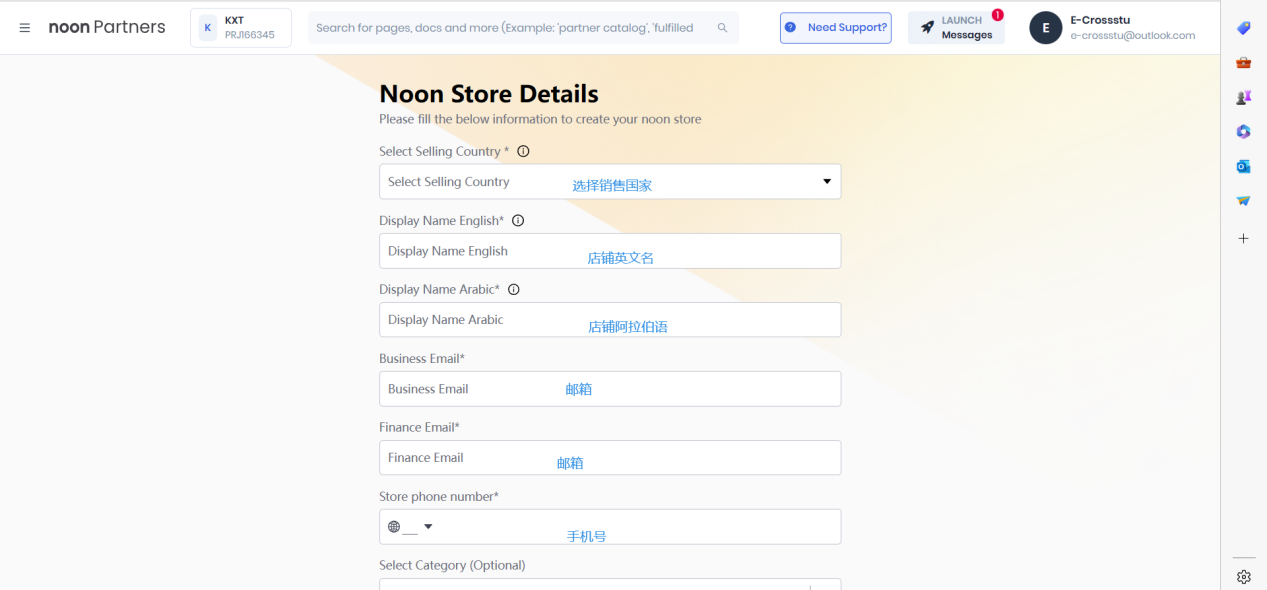
Task: Expand the Select Selling Country dropdown
Action: (826, 181)
